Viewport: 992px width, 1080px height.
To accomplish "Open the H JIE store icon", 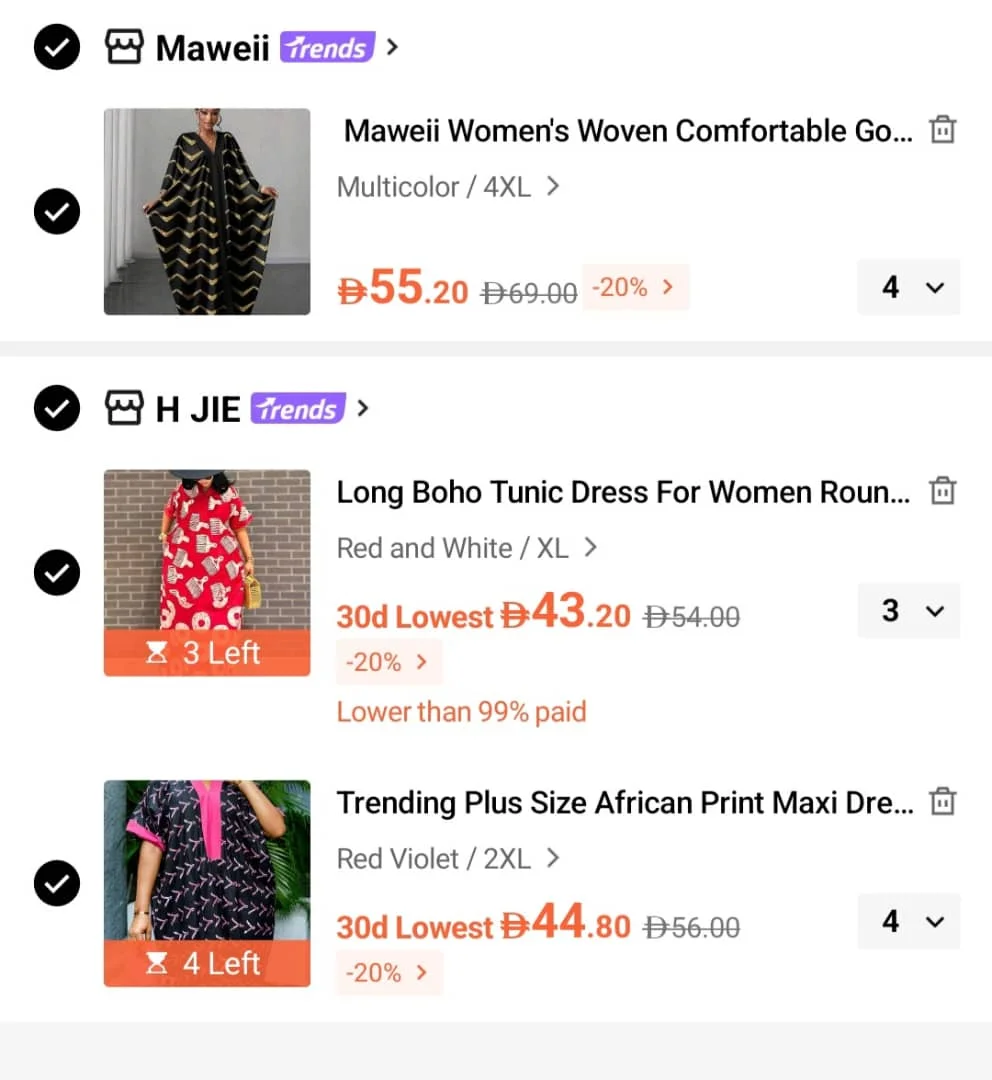I will click(124, 408).
